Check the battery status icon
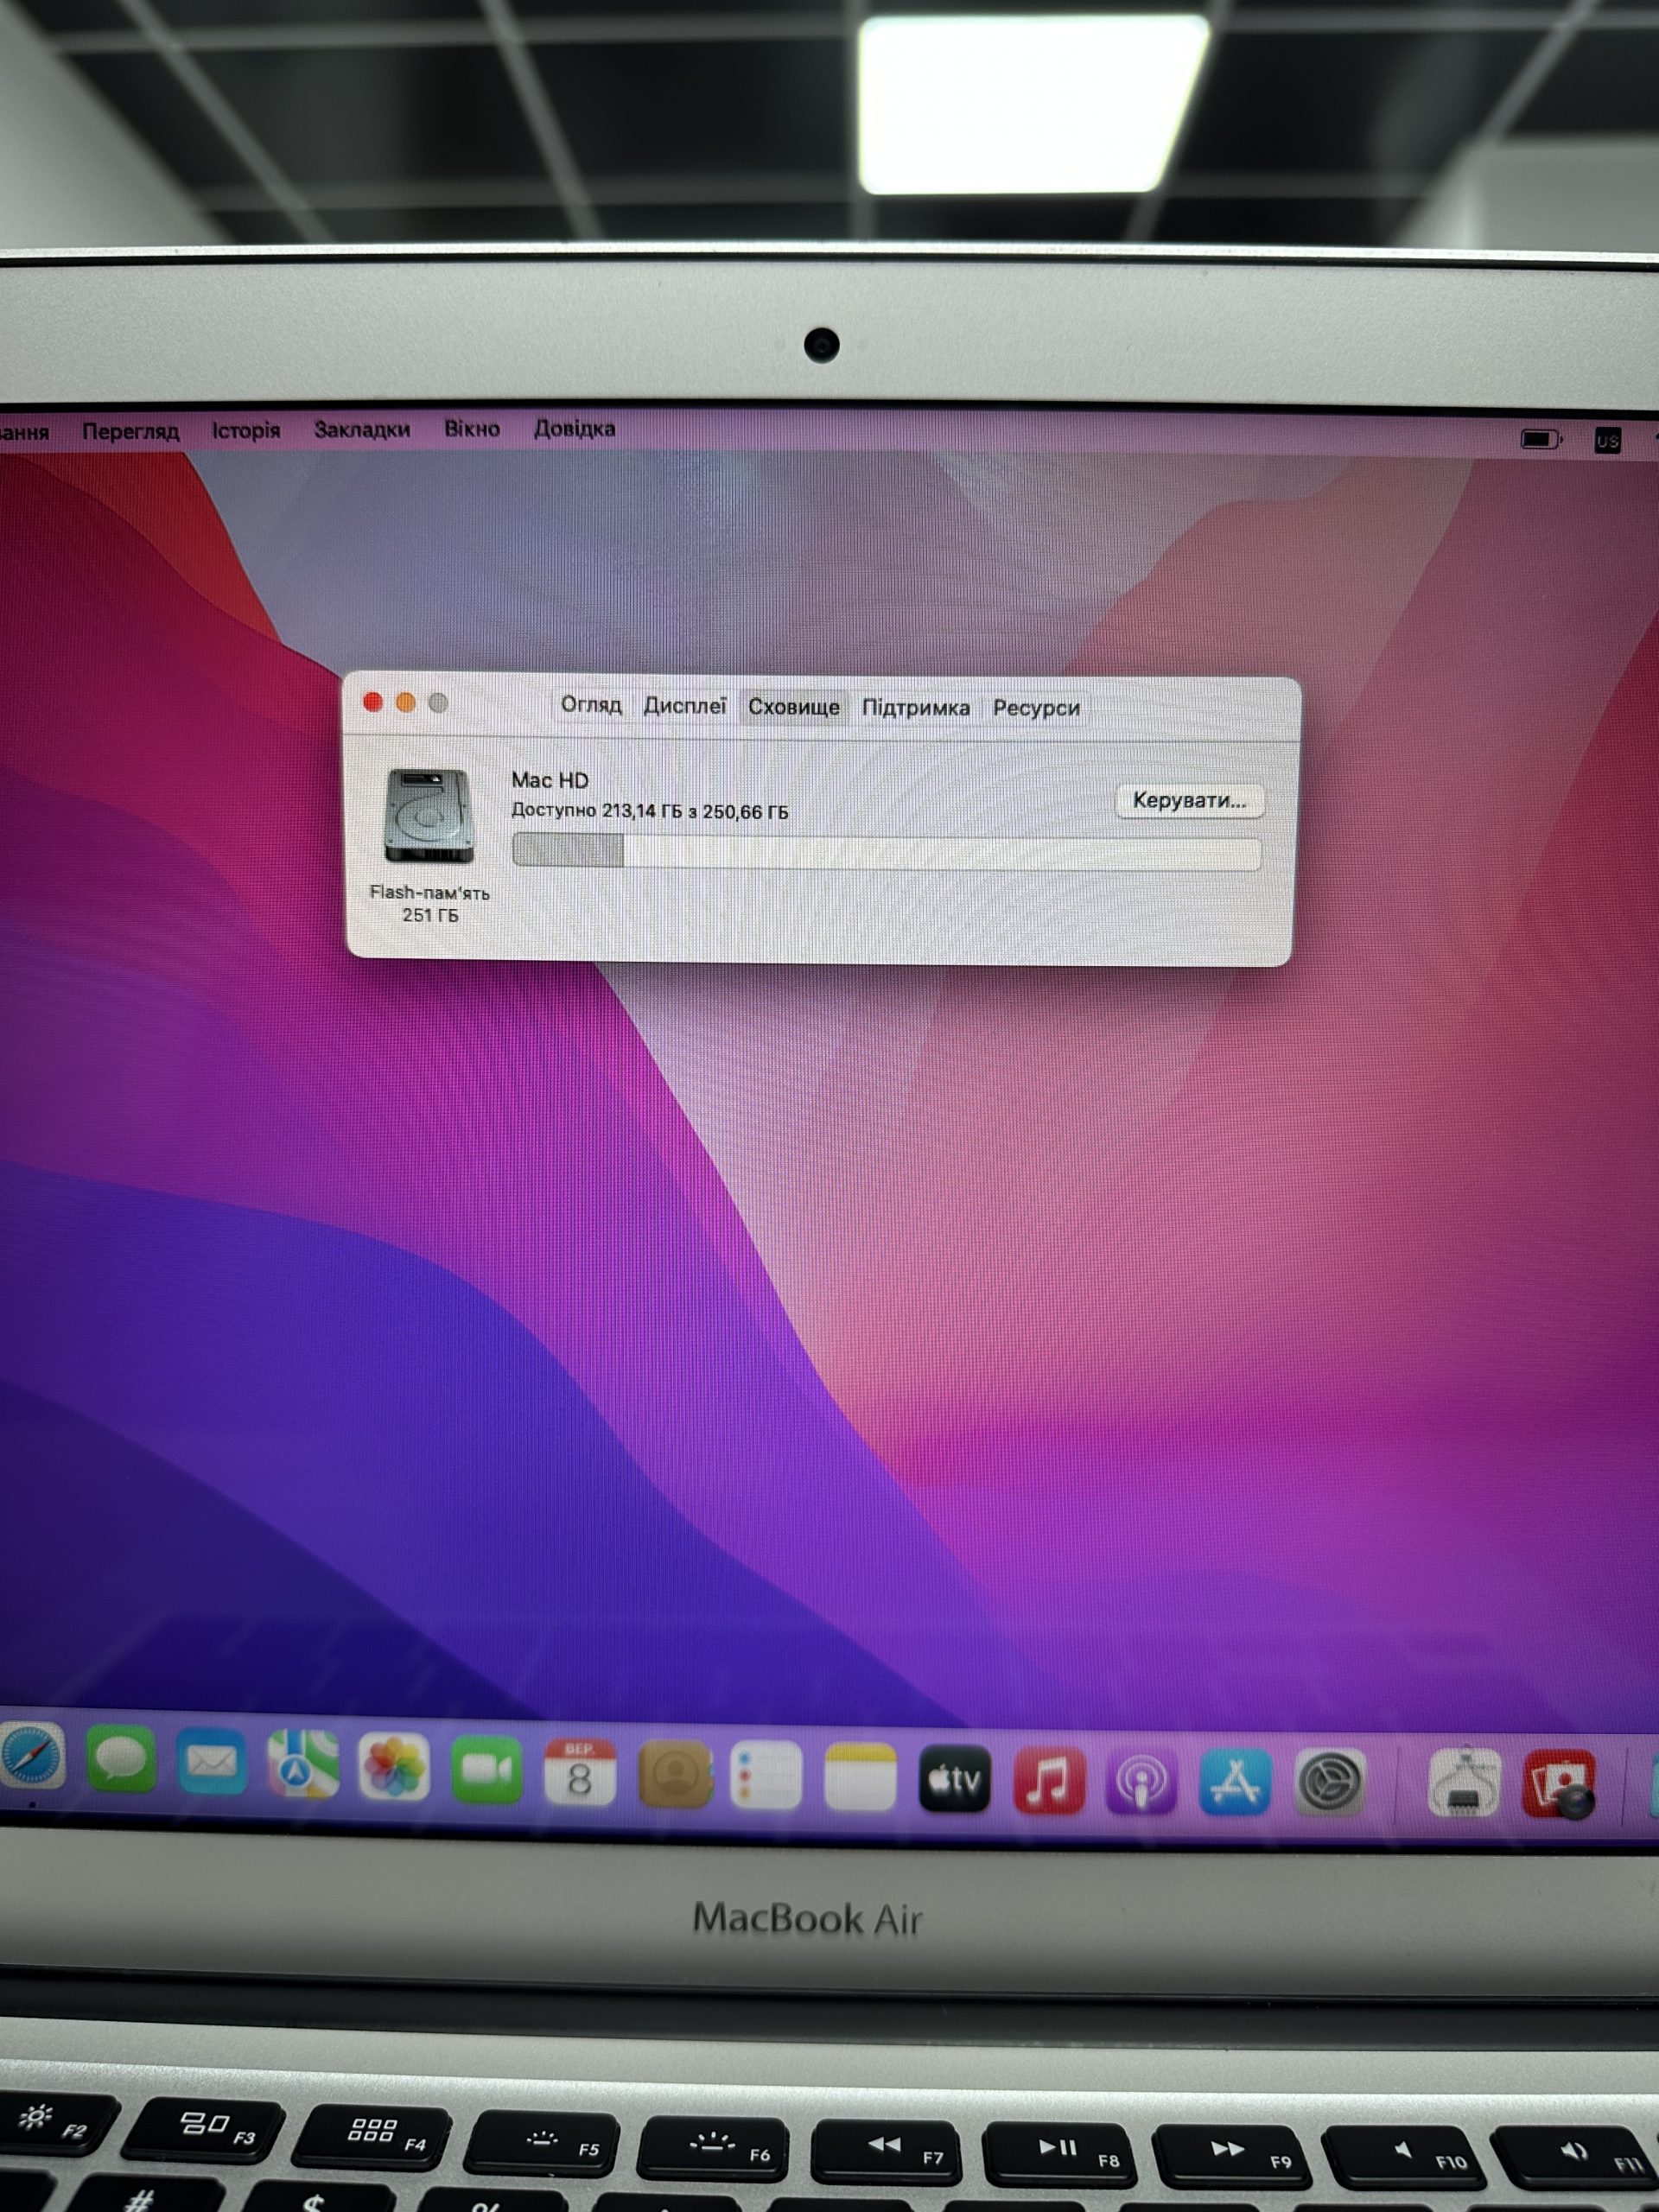This screenshot has width=1659, height=2212. pyautogui.click(x=1541, y=439)
